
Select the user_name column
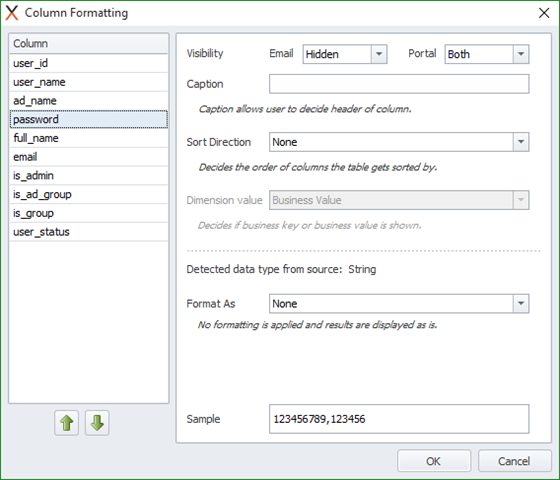(89, 82)
